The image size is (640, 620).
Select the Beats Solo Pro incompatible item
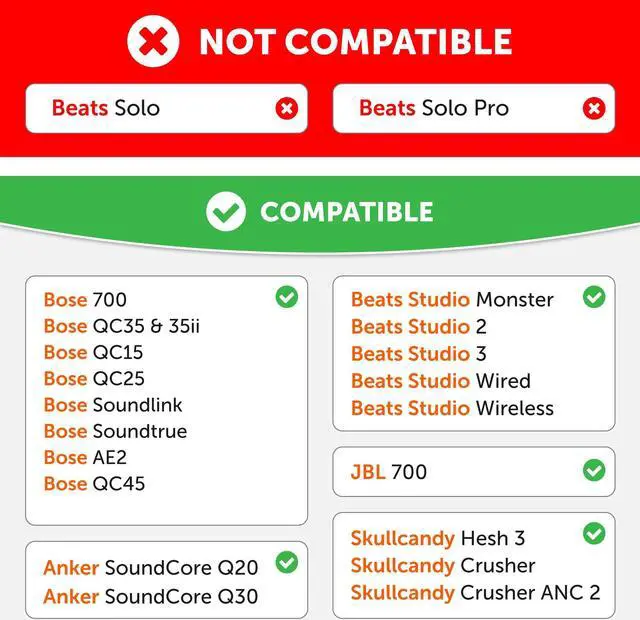pyautogui.click(x=434, y=108)
